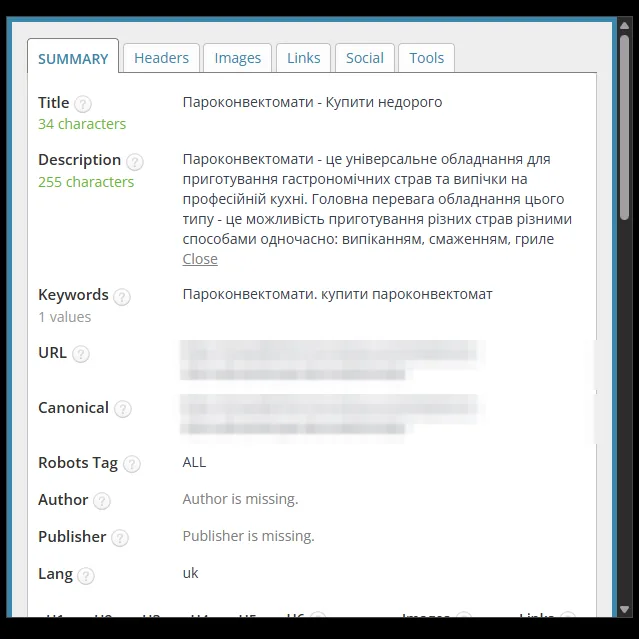639x639 pixels.
Task: Click the blurred Canonical value
Action: click(x=332, y=415)
